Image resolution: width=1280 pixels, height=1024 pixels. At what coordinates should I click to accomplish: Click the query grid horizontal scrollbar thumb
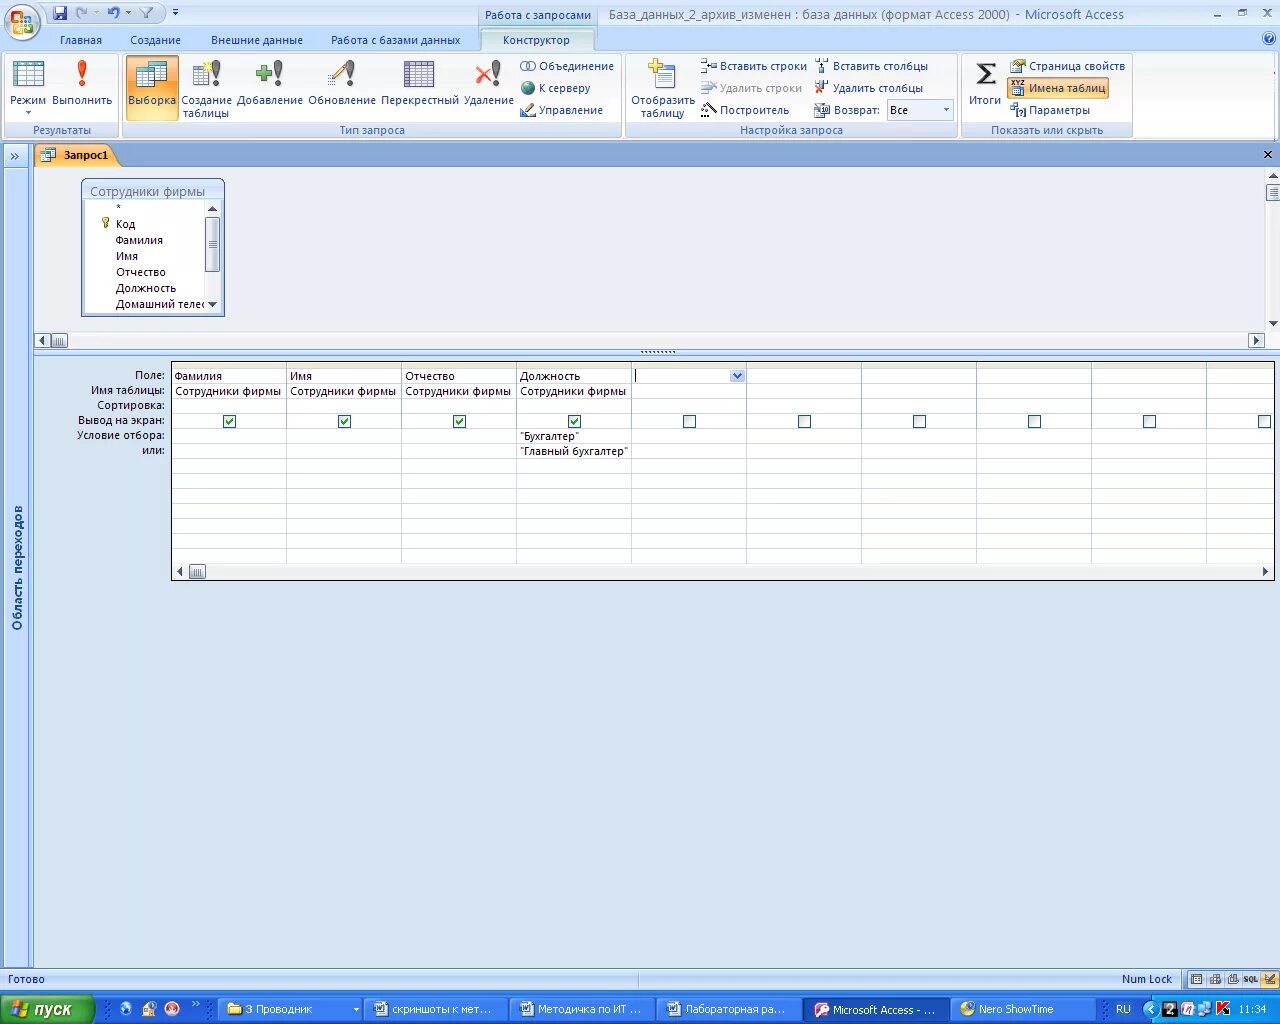(197, 572)
